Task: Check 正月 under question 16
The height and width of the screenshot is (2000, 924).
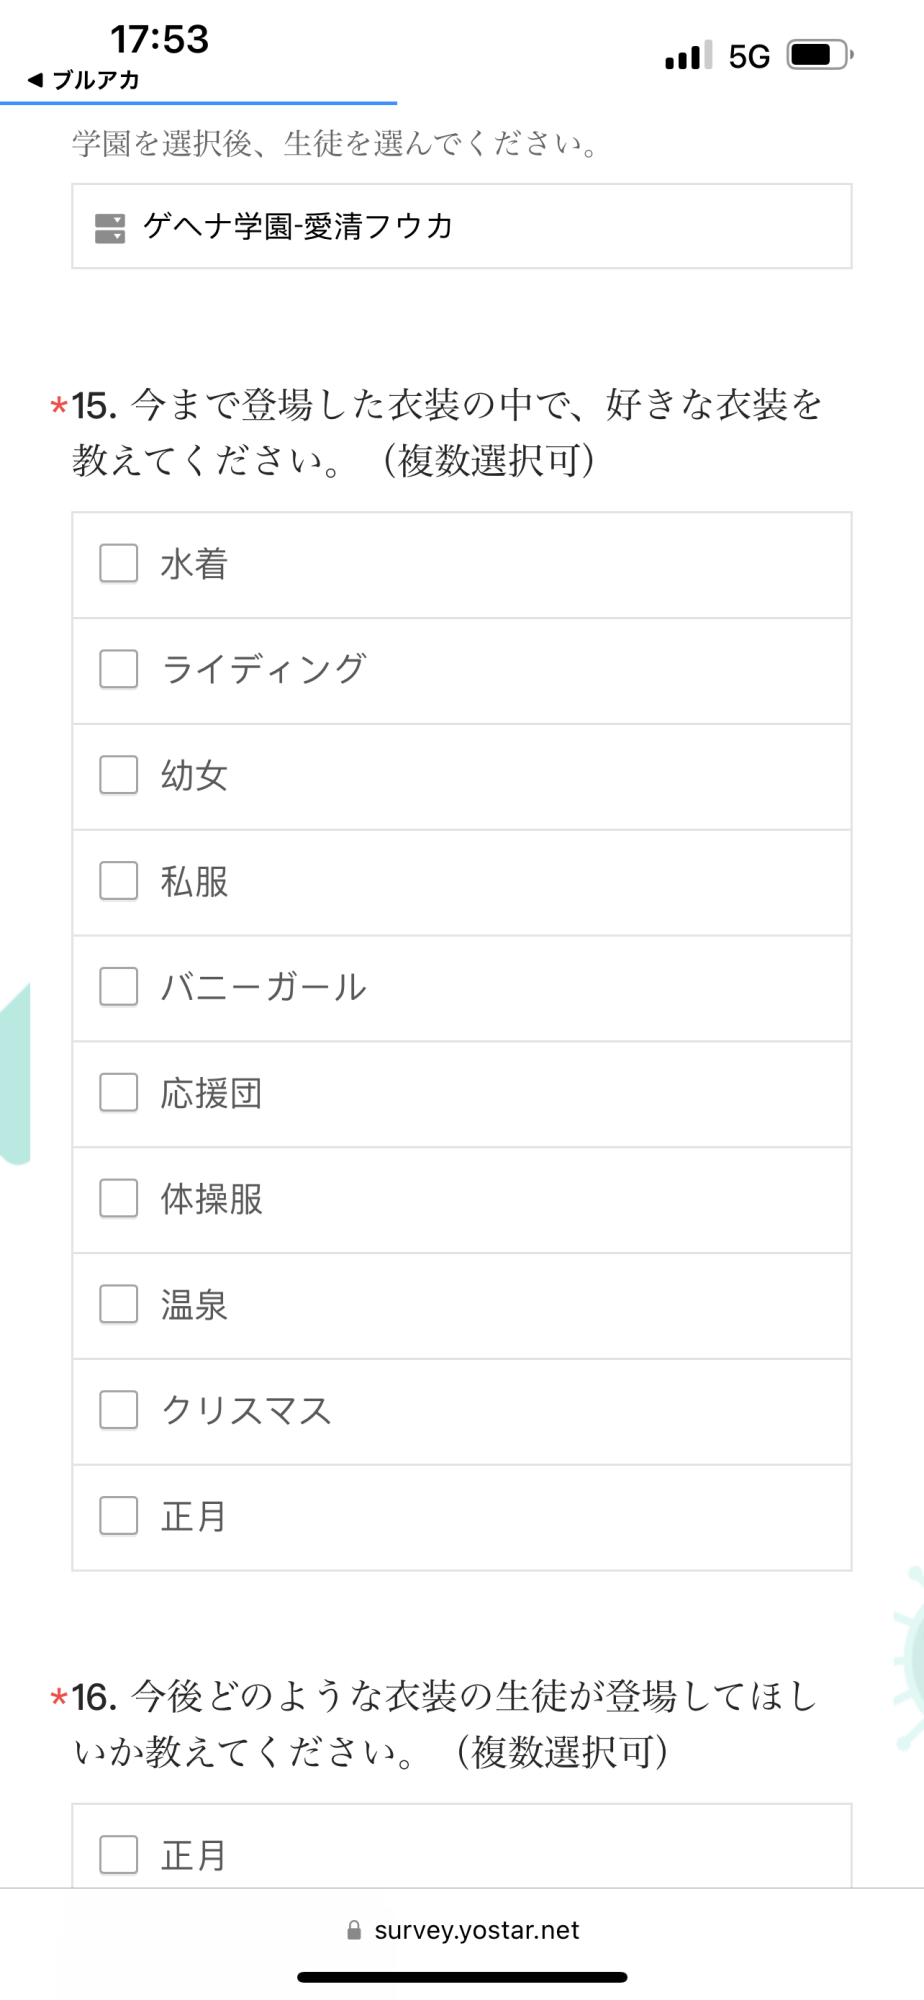Action: point(119,1855)
